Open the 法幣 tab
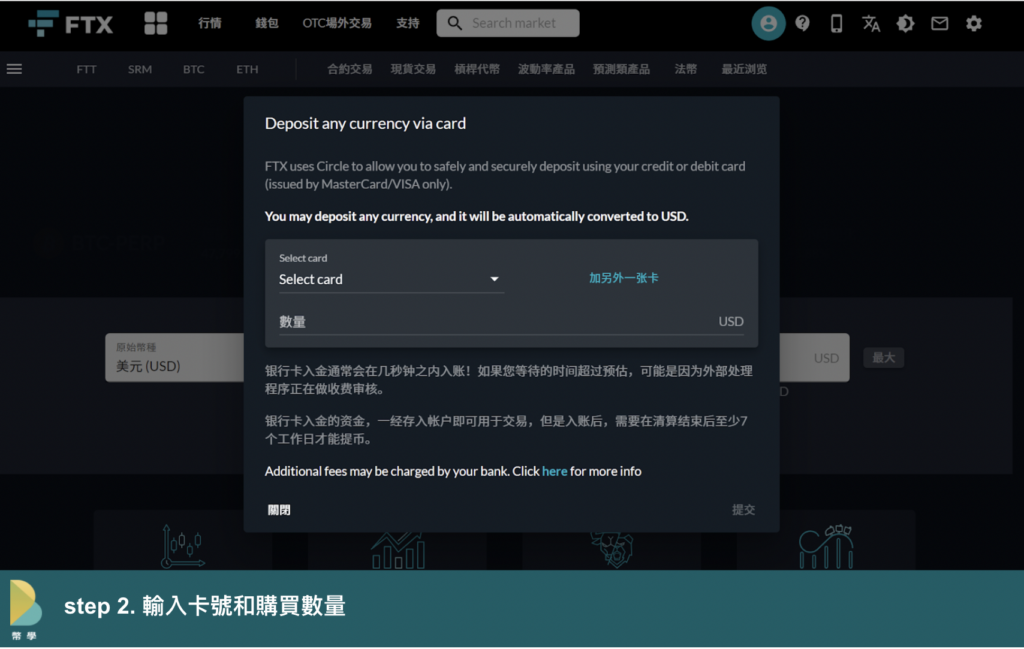The height and width of the screenshot is (649, 1024). click(686, 69)
